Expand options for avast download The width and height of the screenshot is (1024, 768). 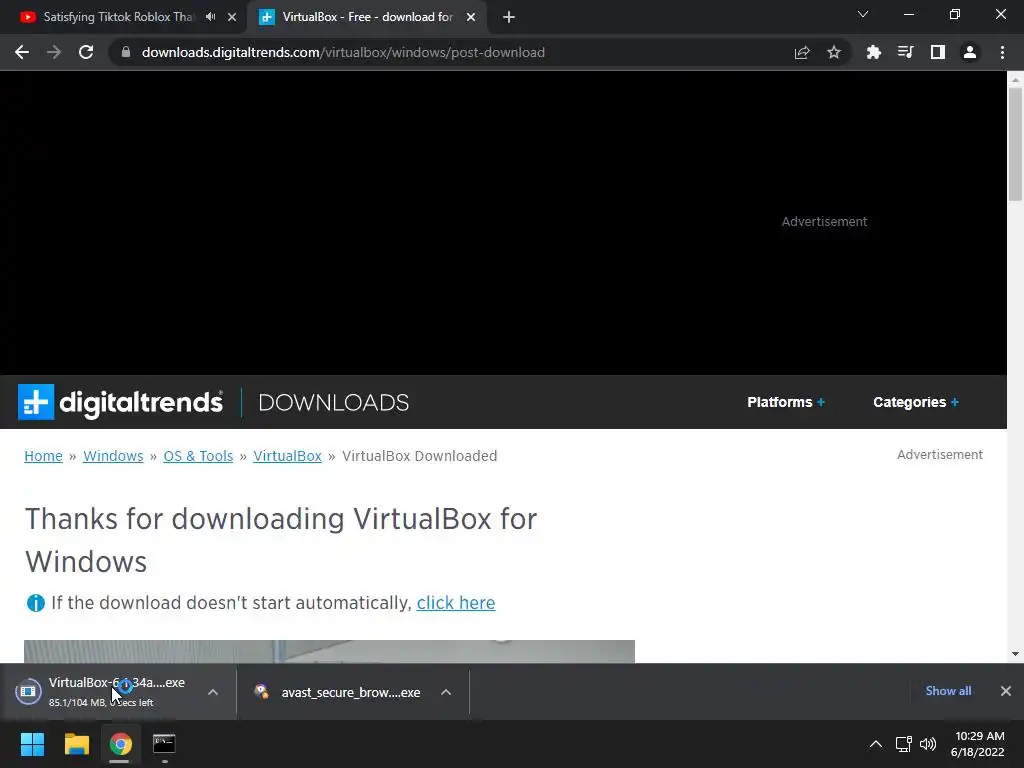(x=446, y=692)
